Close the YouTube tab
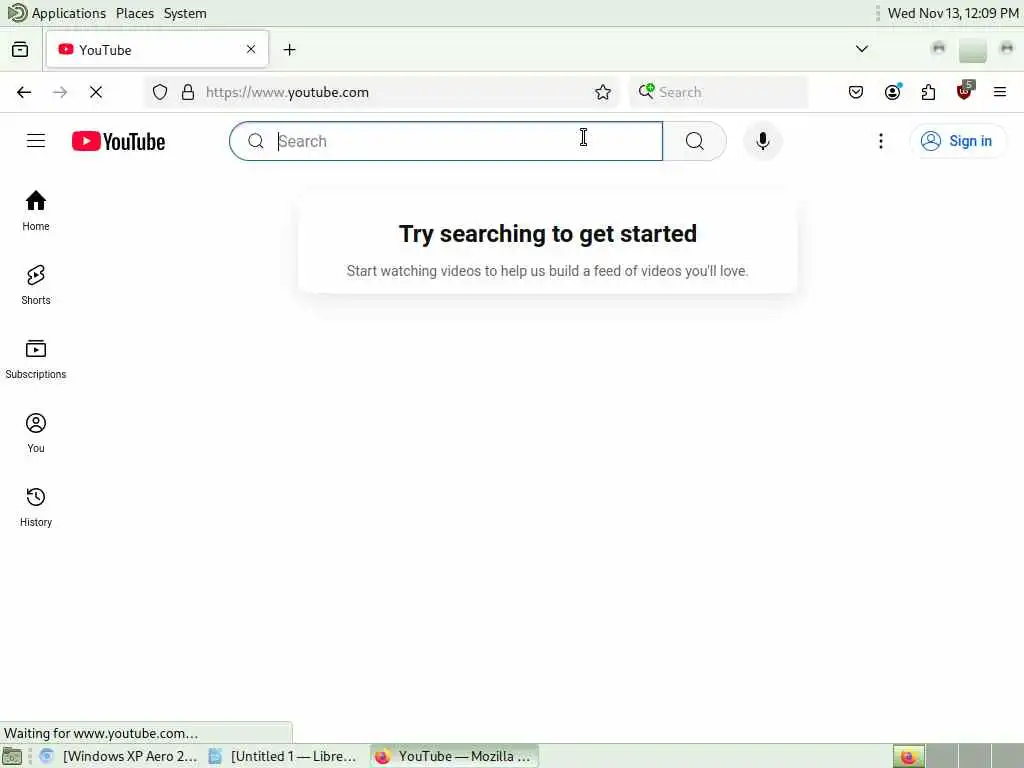 251,49
